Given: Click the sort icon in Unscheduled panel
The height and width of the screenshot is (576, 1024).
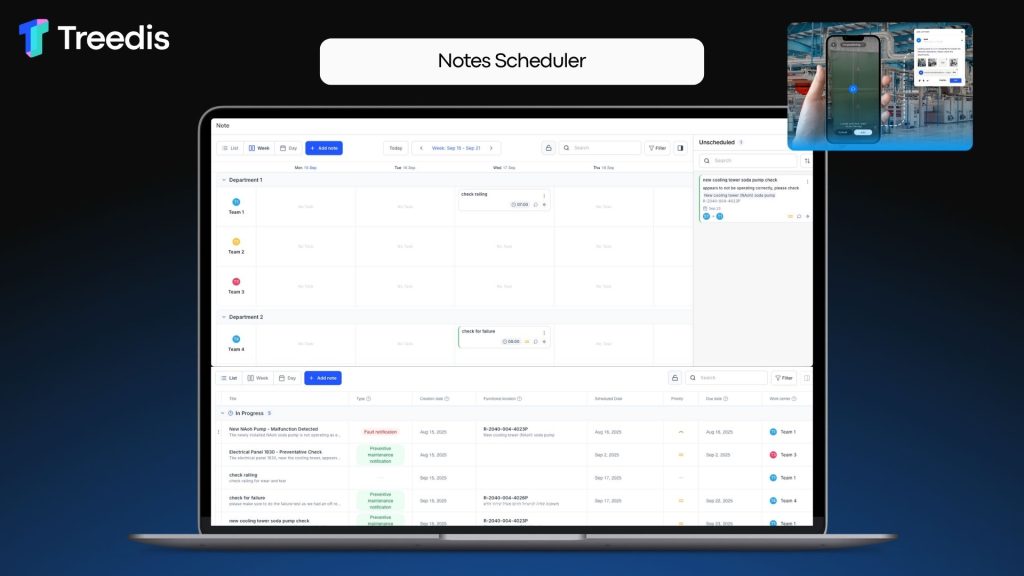Looking at the screenshot, I should point(807,160).
